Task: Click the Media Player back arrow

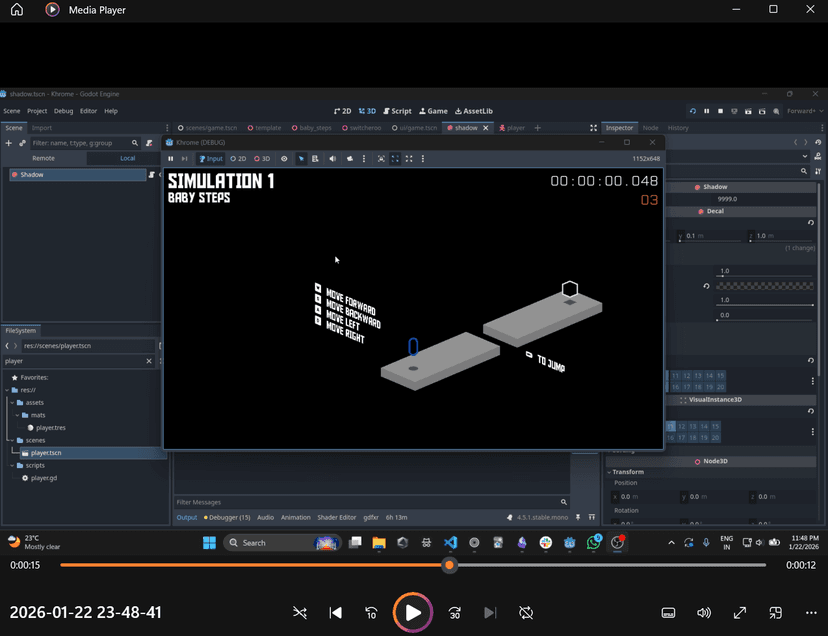Action: tap(17, 10)
